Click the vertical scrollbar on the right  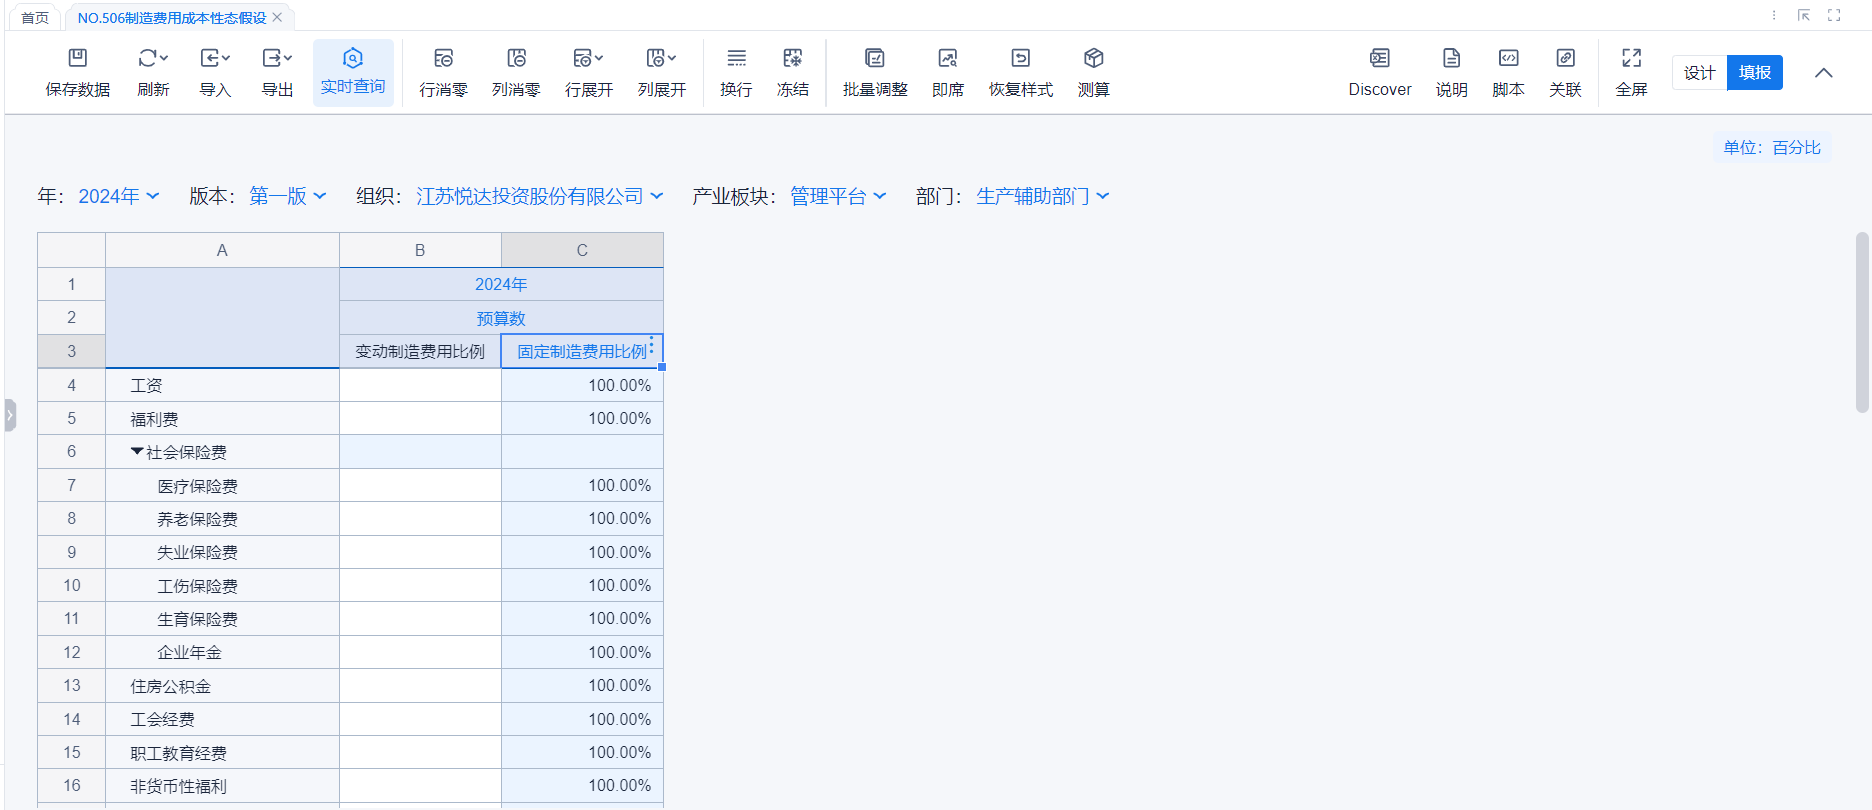[x=1861, y=322]
